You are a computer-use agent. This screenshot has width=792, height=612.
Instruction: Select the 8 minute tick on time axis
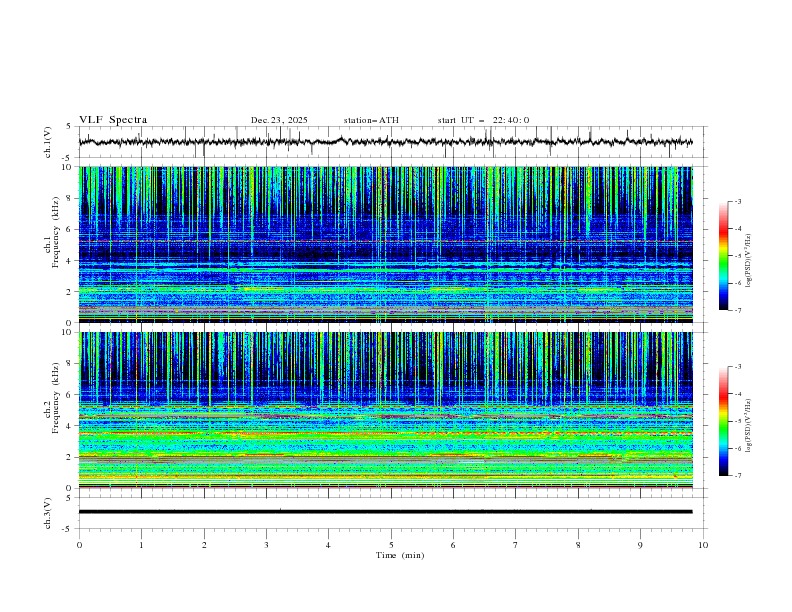pos(578,545)
